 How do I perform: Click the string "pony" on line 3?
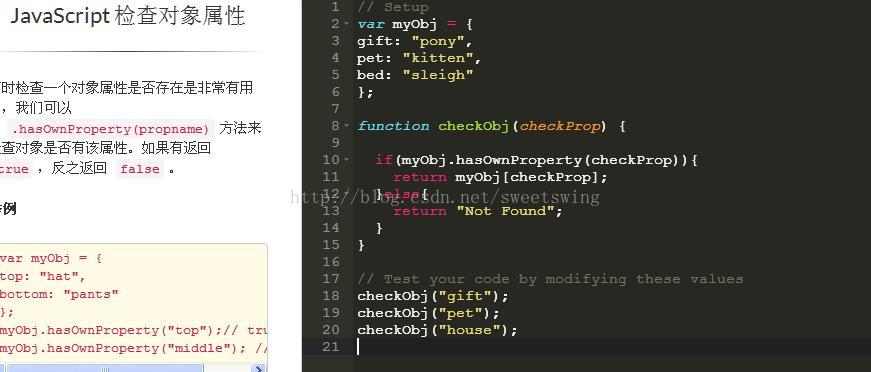coord(437,41)
